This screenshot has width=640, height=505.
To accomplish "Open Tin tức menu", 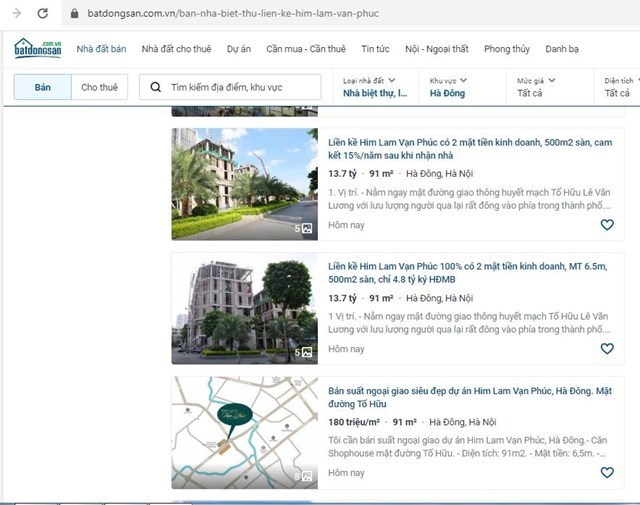I will click(x=375, y=49).
